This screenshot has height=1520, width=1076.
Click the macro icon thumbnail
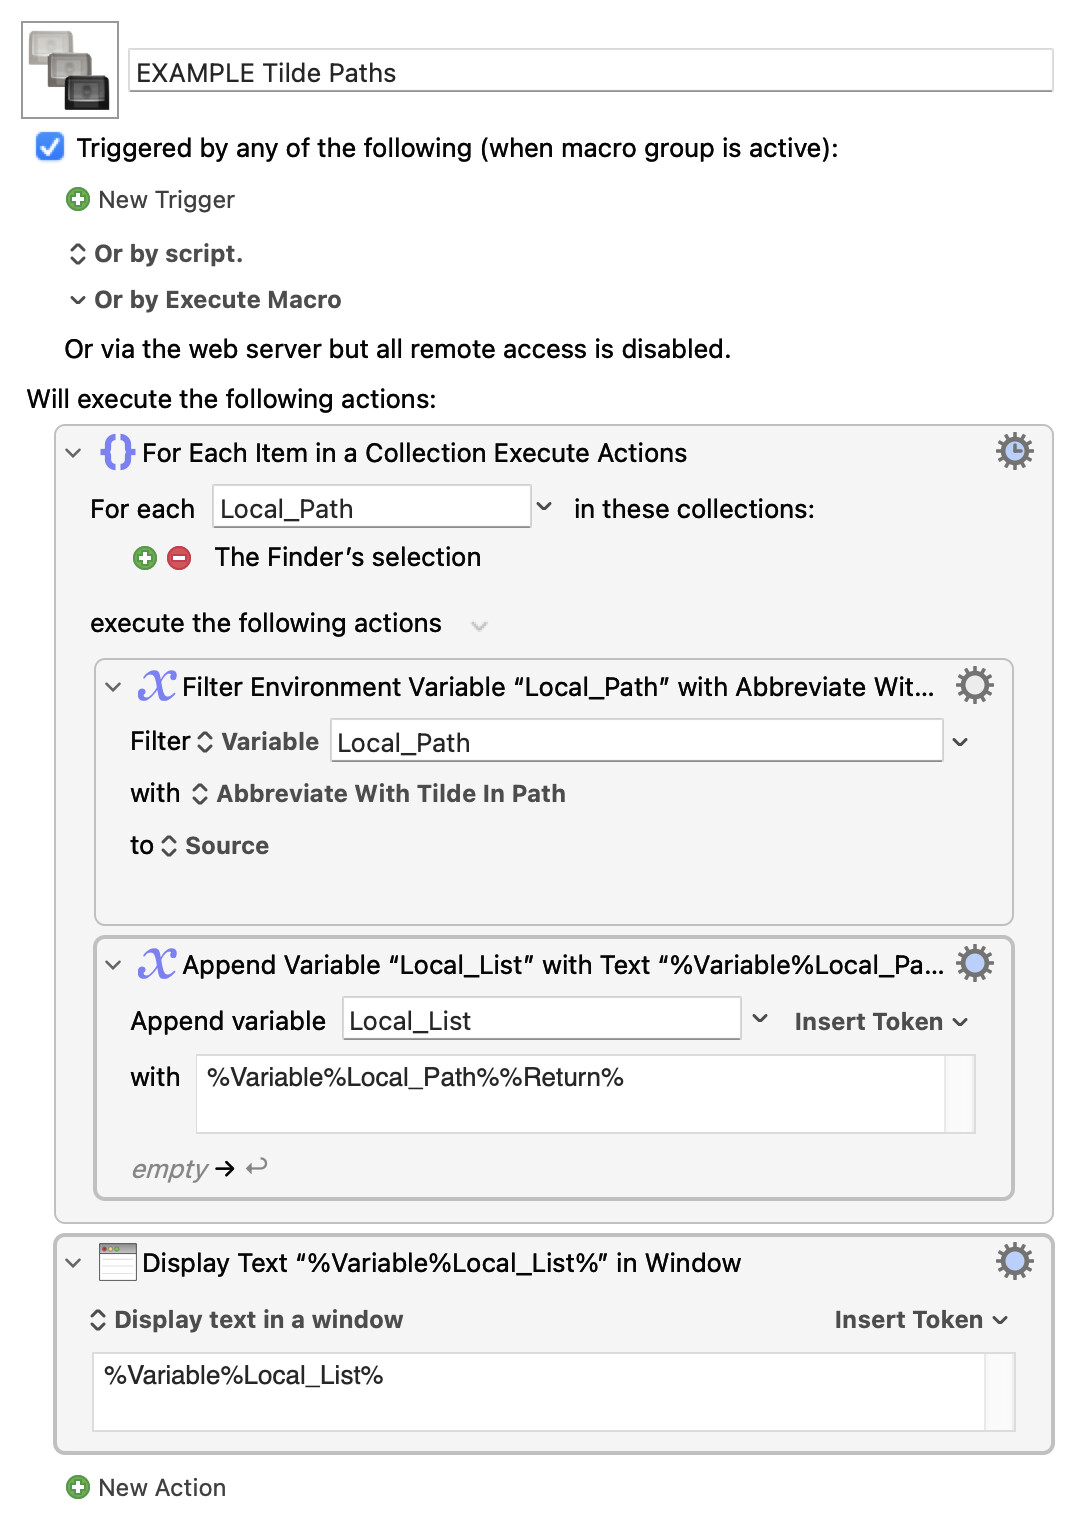(70, 70)
